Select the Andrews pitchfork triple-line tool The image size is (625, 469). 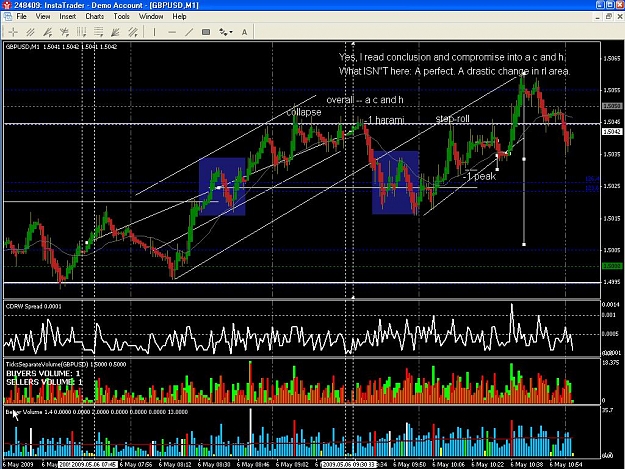coord(133,32)
